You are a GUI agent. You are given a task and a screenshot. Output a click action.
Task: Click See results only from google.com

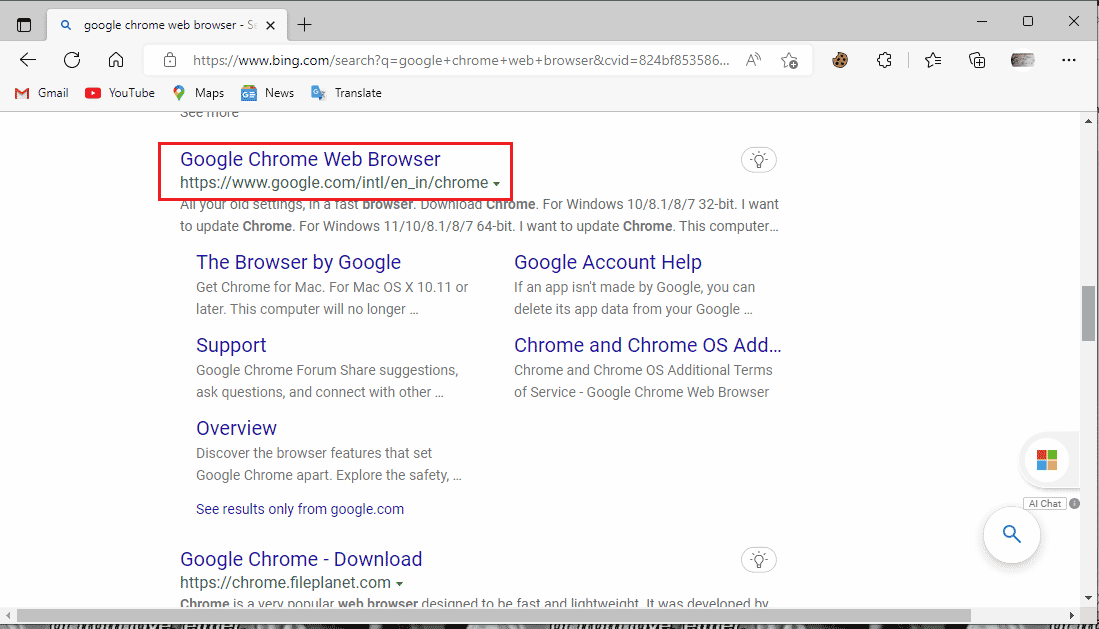coord(300,509)
